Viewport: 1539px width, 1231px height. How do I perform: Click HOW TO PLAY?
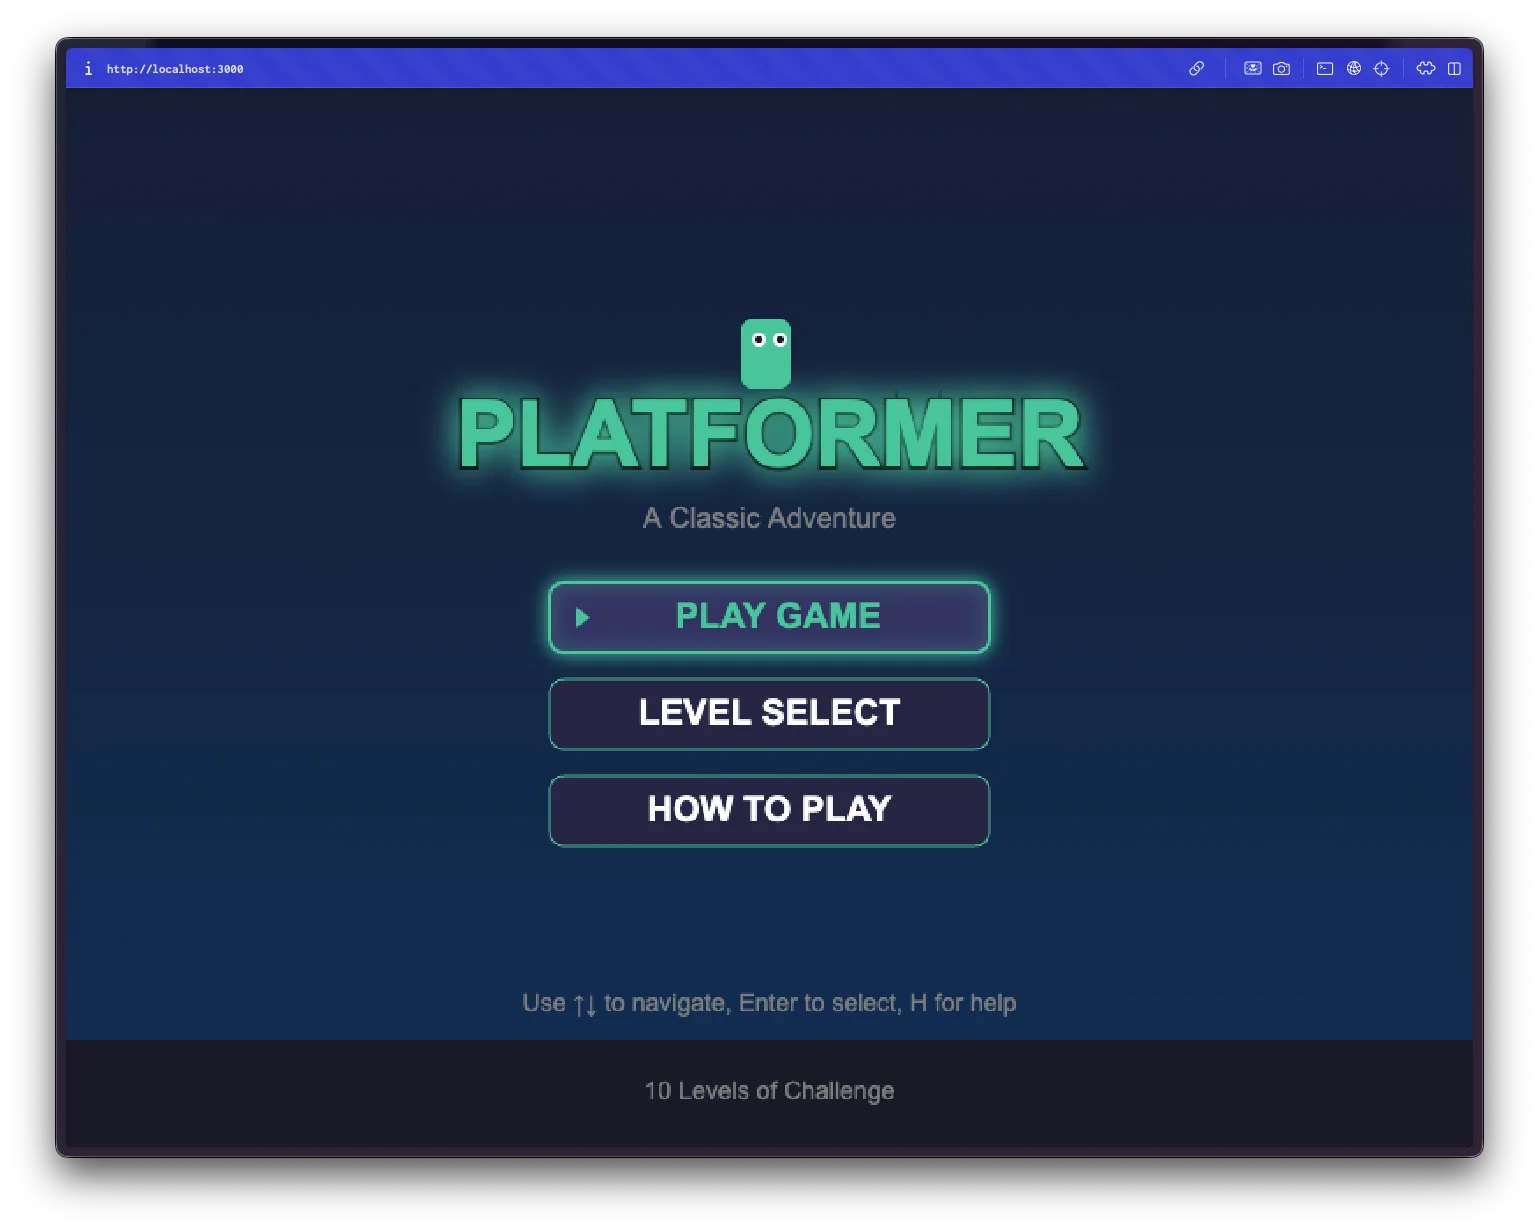point(768,810)
